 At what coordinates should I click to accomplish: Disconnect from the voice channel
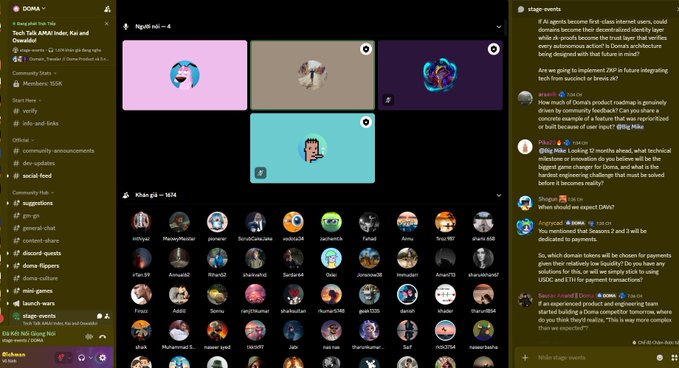tap(103, 337)
